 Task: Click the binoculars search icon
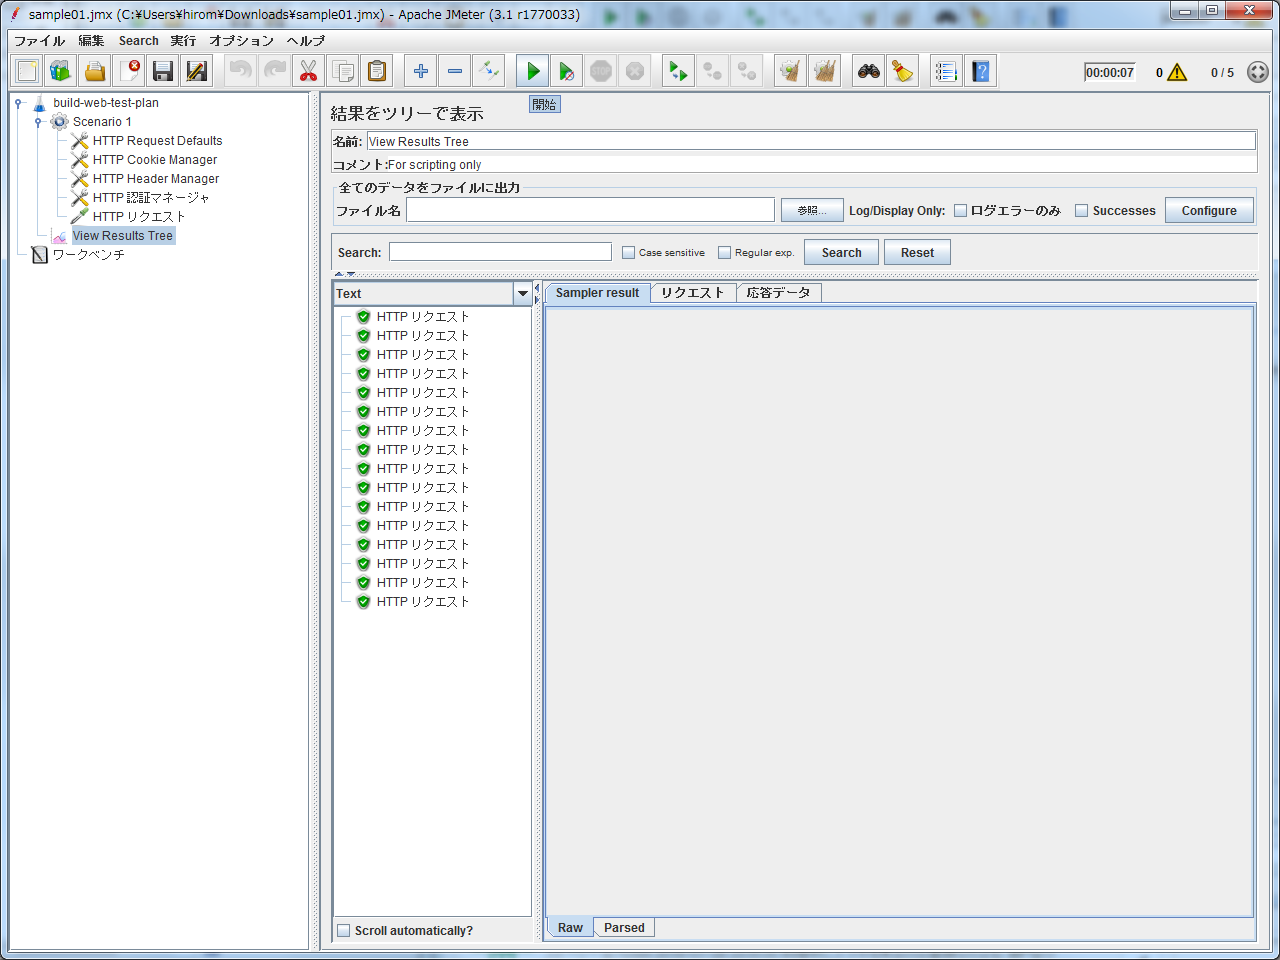(x=869, y=71)
